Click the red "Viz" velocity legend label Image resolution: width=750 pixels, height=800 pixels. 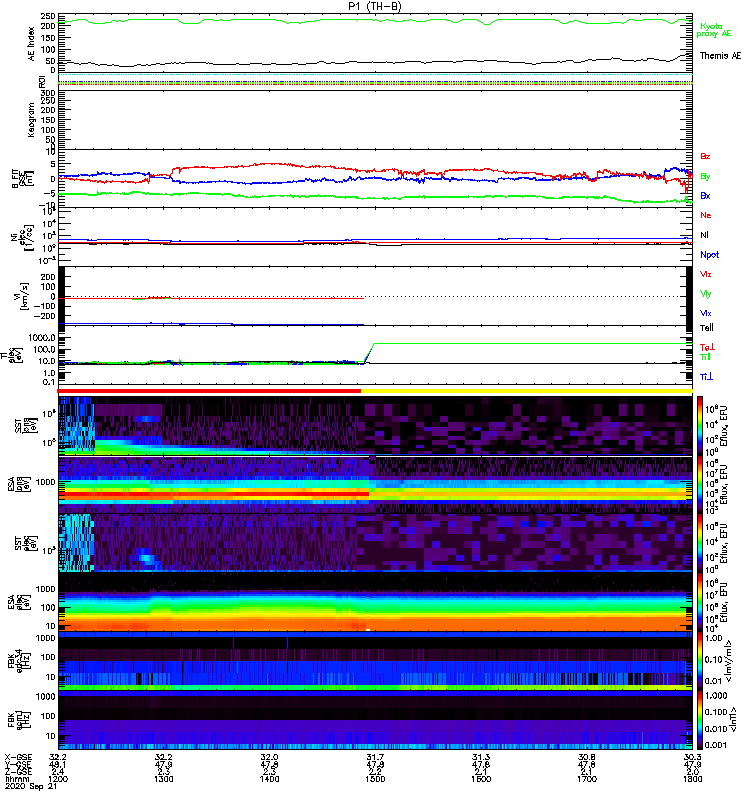[x=706, y=274]
